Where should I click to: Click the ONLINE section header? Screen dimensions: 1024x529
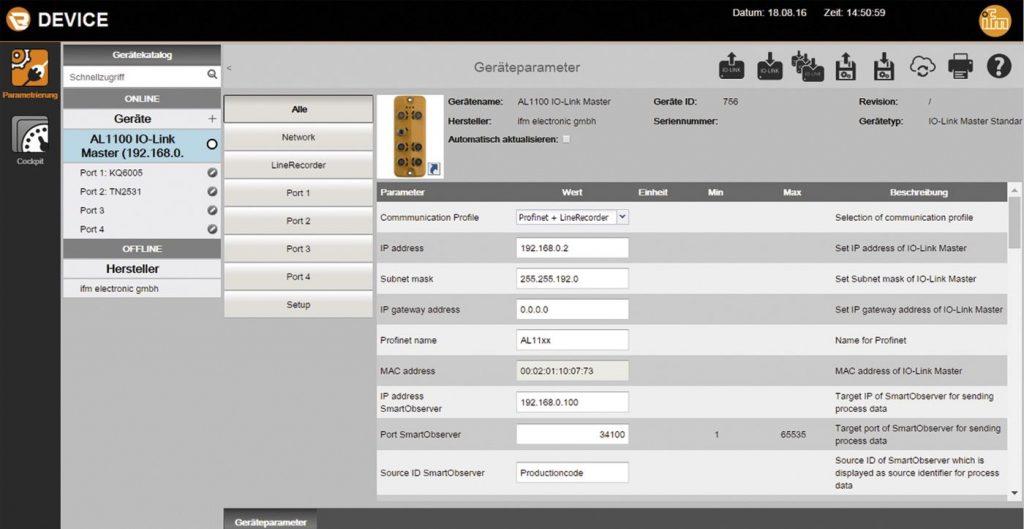(142, 99)
